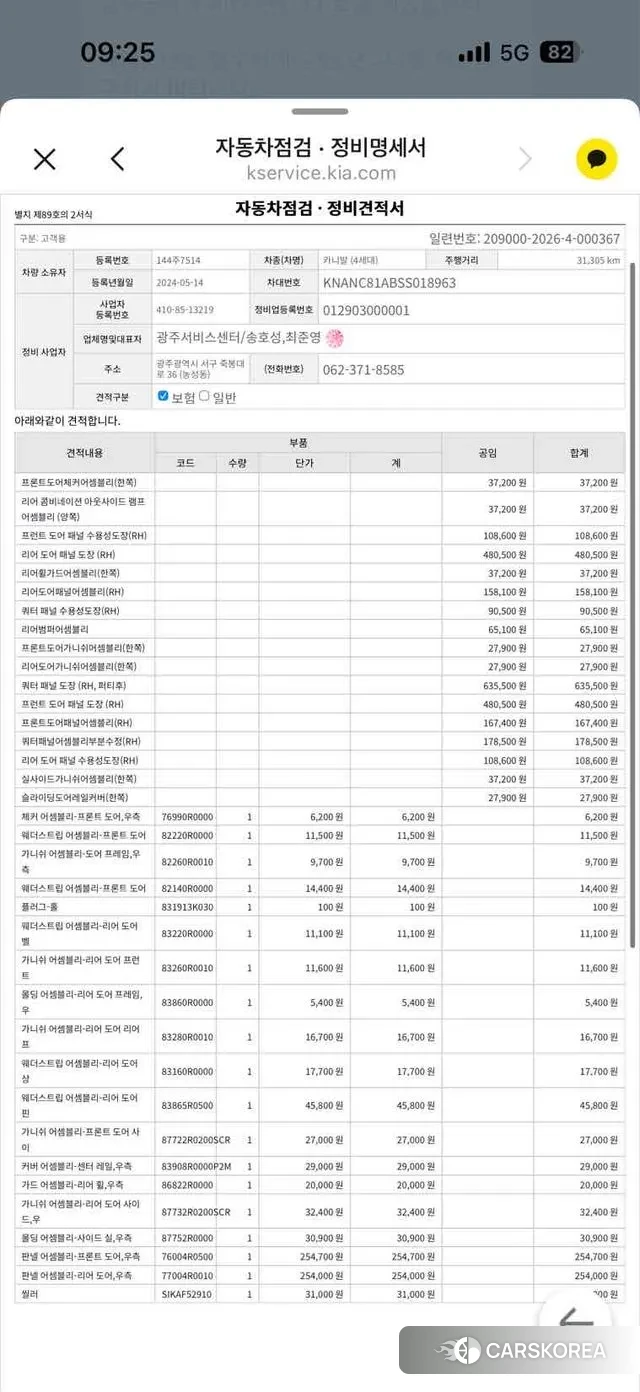Check the 일반 checkbox
The width and height of the screenshot is (640, 1392).
204,396
